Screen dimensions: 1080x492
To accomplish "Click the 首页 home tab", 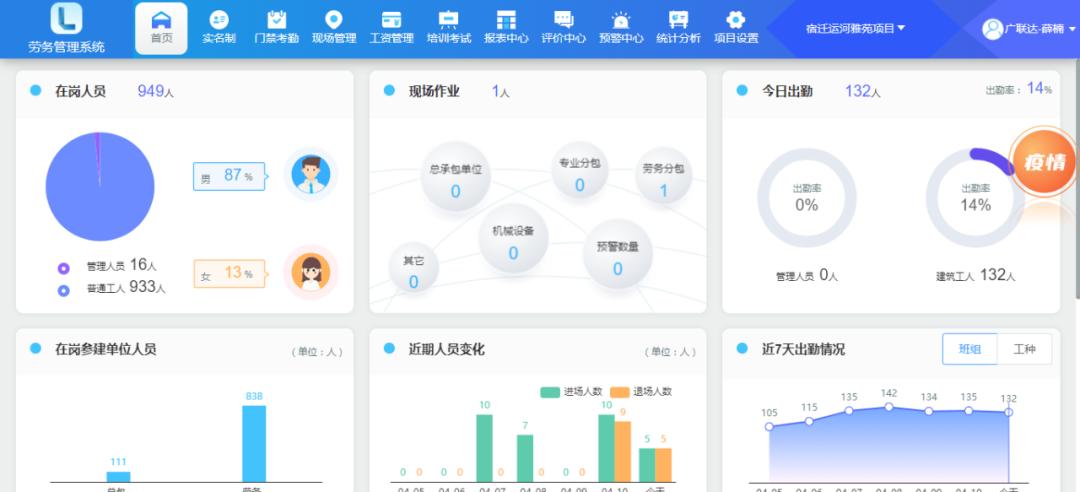I will [x=161, y=28].
